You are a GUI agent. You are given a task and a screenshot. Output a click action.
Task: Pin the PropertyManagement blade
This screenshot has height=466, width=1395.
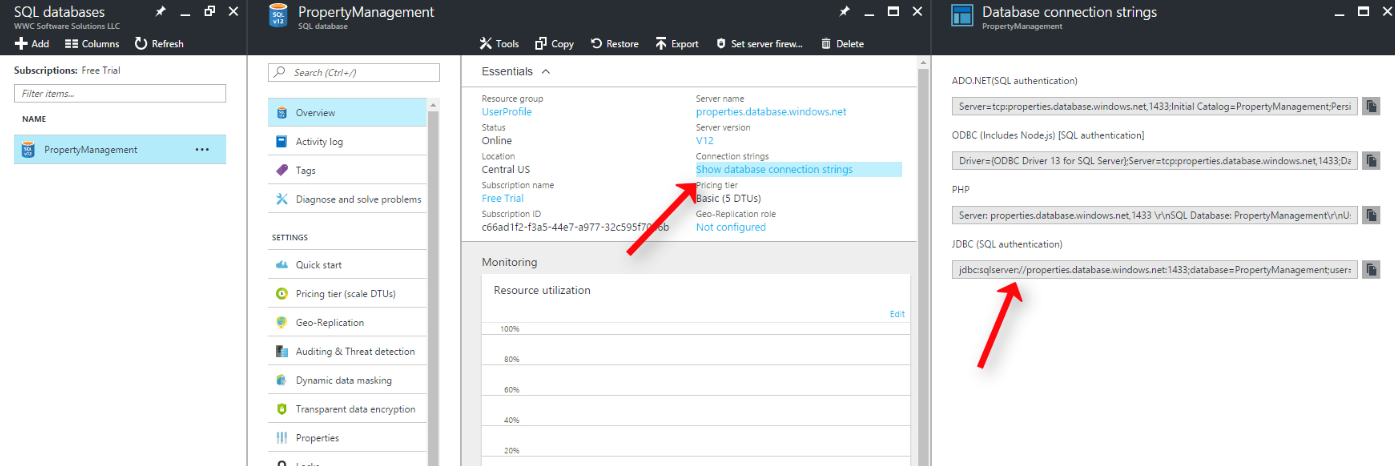point(845,11)
